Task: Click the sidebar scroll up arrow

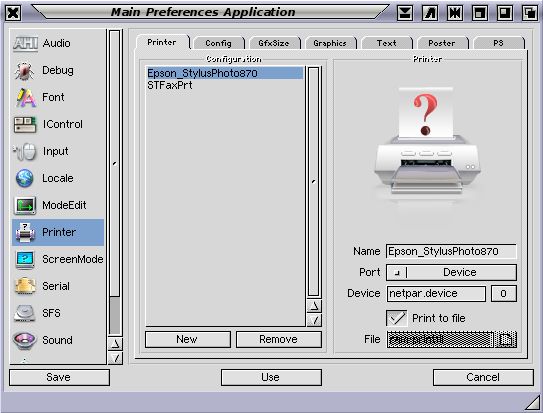Action: point(115,343)
